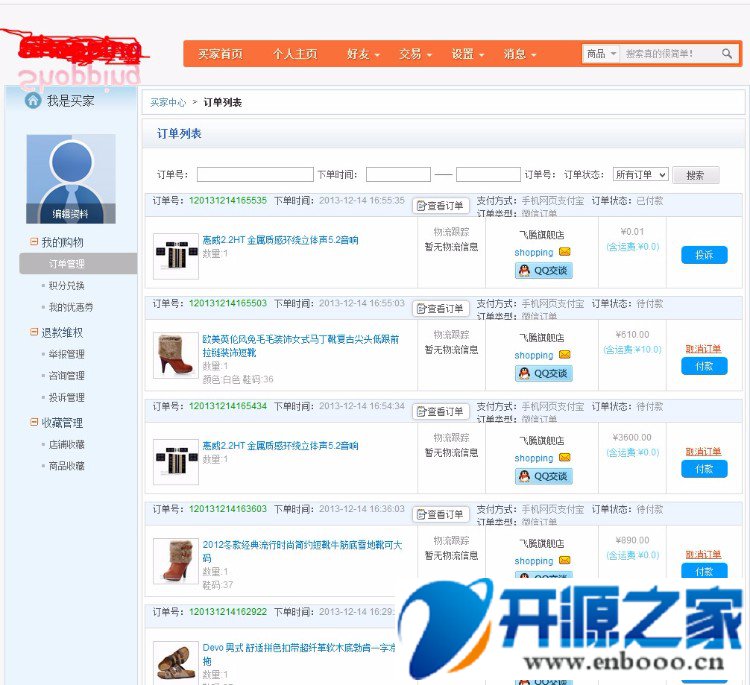Screen dimensions: 750x685
Task: Click shopping link in order 120131214165535
Action: [x=534, y=252]
